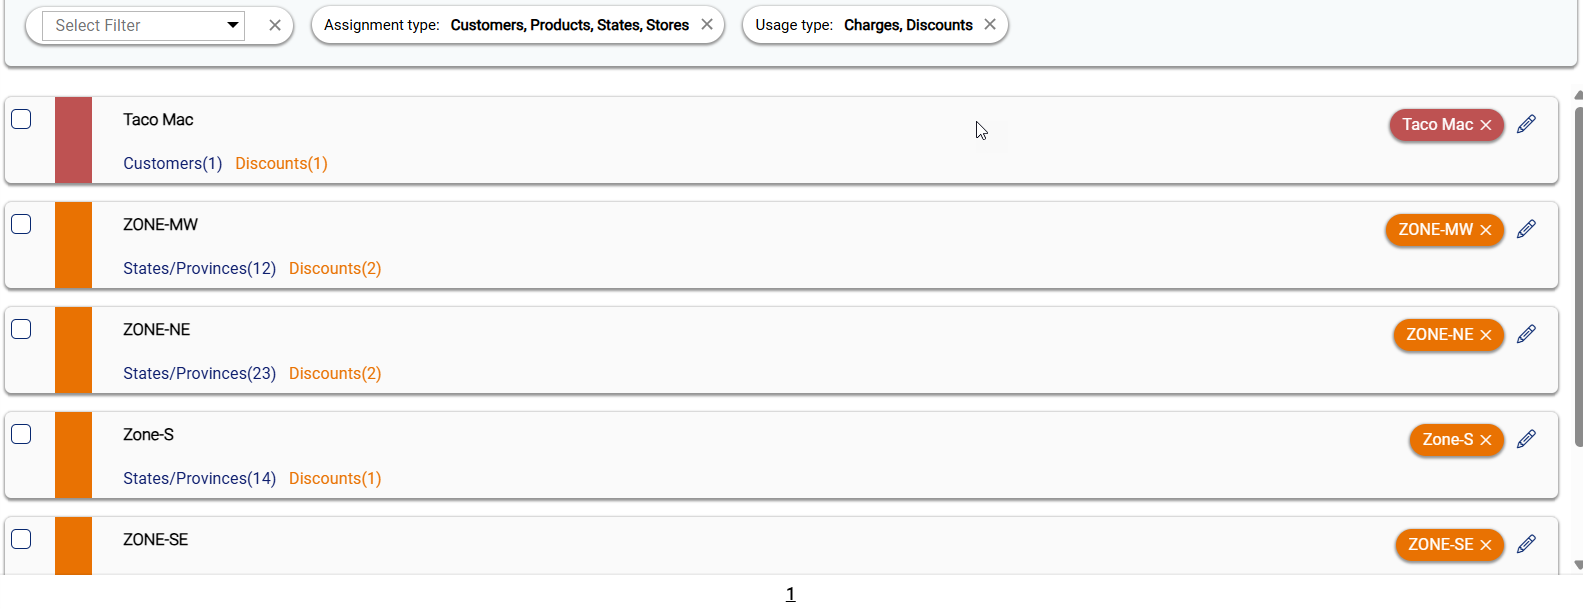This screenshot has height=609, width=1583.
Task: Open Discounts(2) link for ZONE-NE
Action: pyautogui.click(x=335, y=373)
